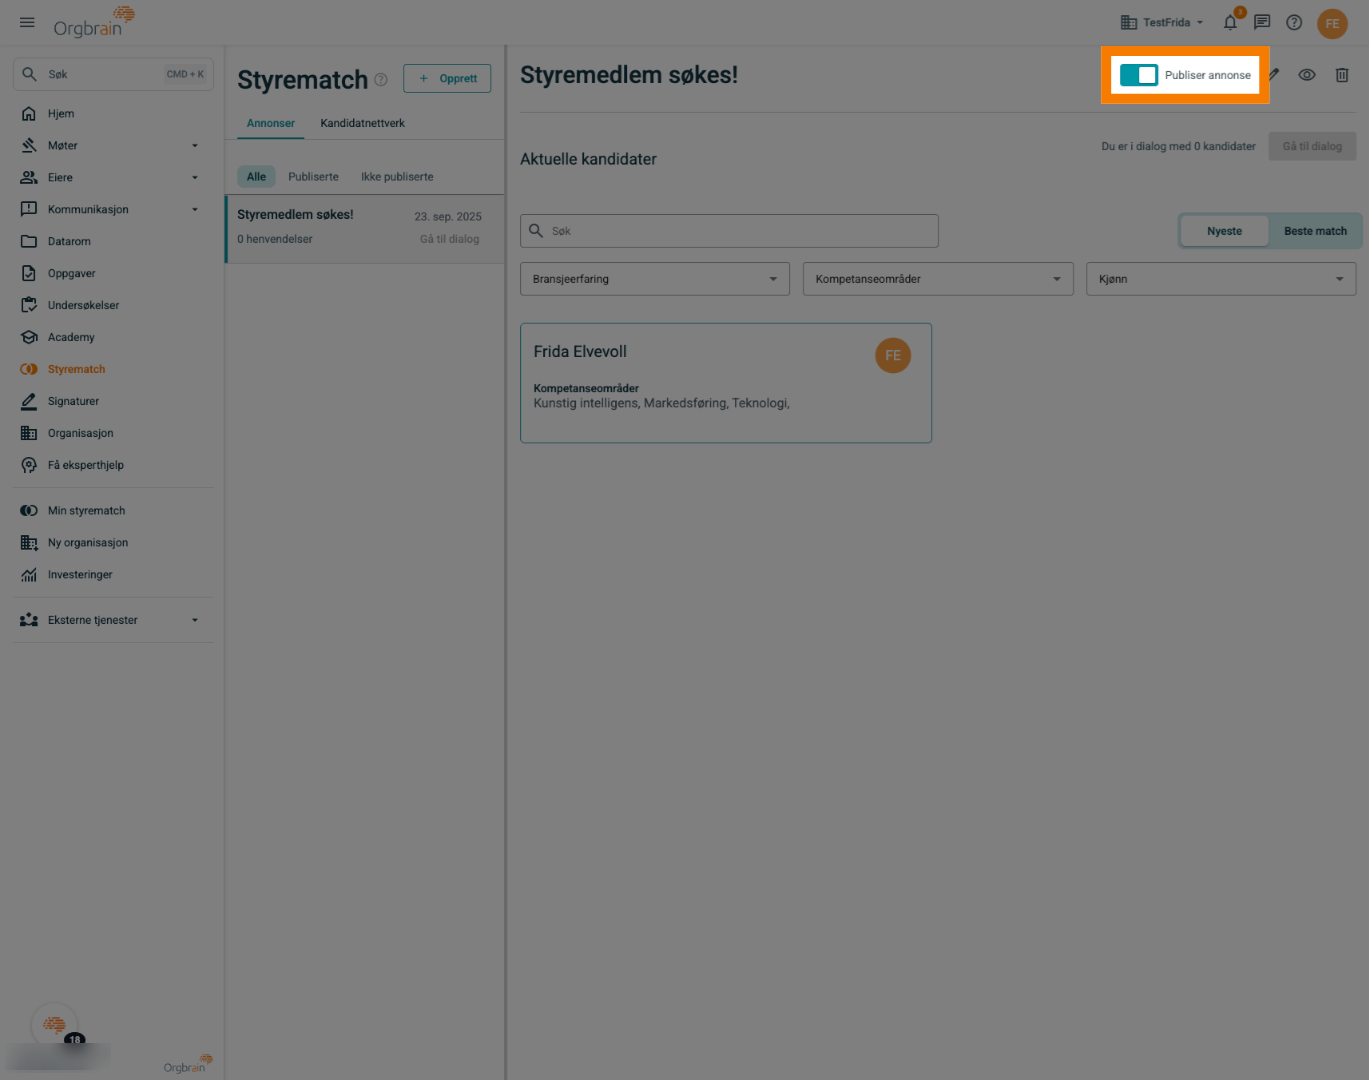The image size is (1369, 1080).
Task: Toggle the Publiser annonse switch
Action: (x=1139, y=75)
